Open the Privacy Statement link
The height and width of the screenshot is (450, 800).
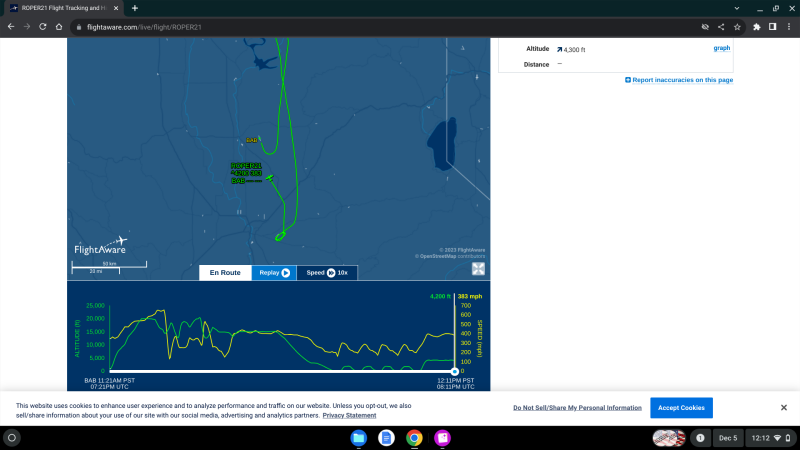pos(349,415)
